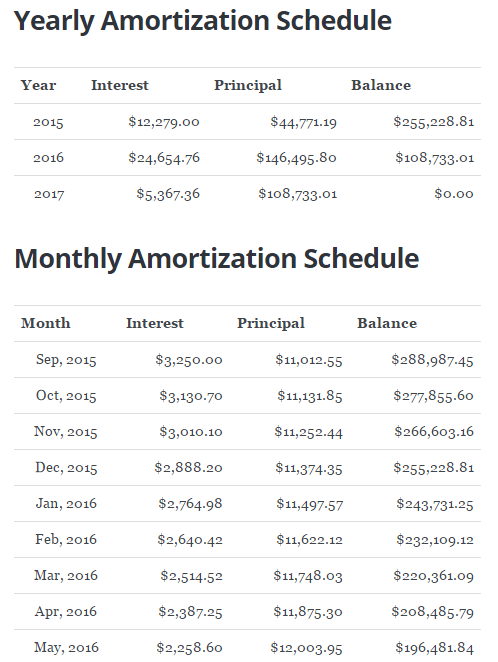Click the monthly table Principal column header

click(x=271, y=323)
